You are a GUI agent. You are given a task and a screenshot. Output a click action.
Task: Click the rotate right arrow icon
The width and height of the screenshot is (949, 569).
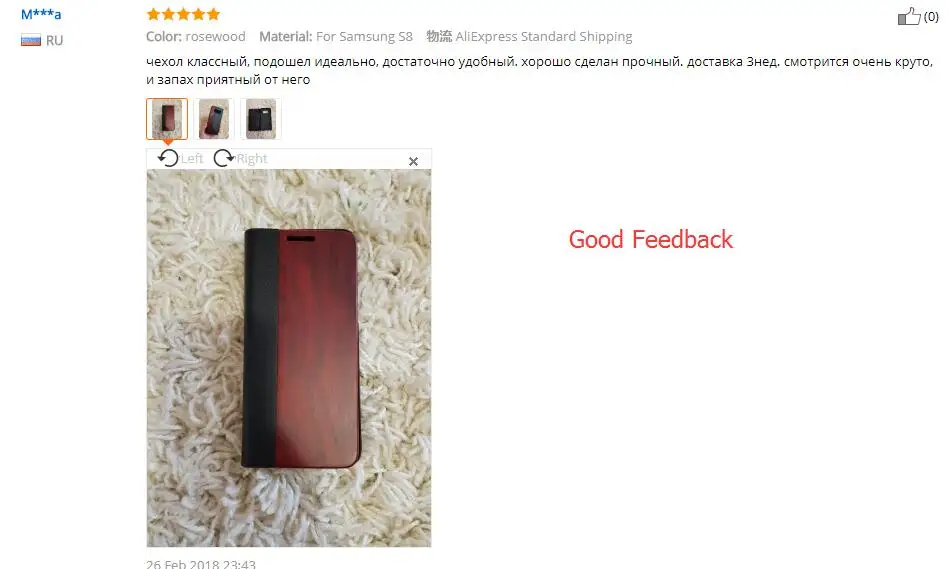[x=223, y=158]
